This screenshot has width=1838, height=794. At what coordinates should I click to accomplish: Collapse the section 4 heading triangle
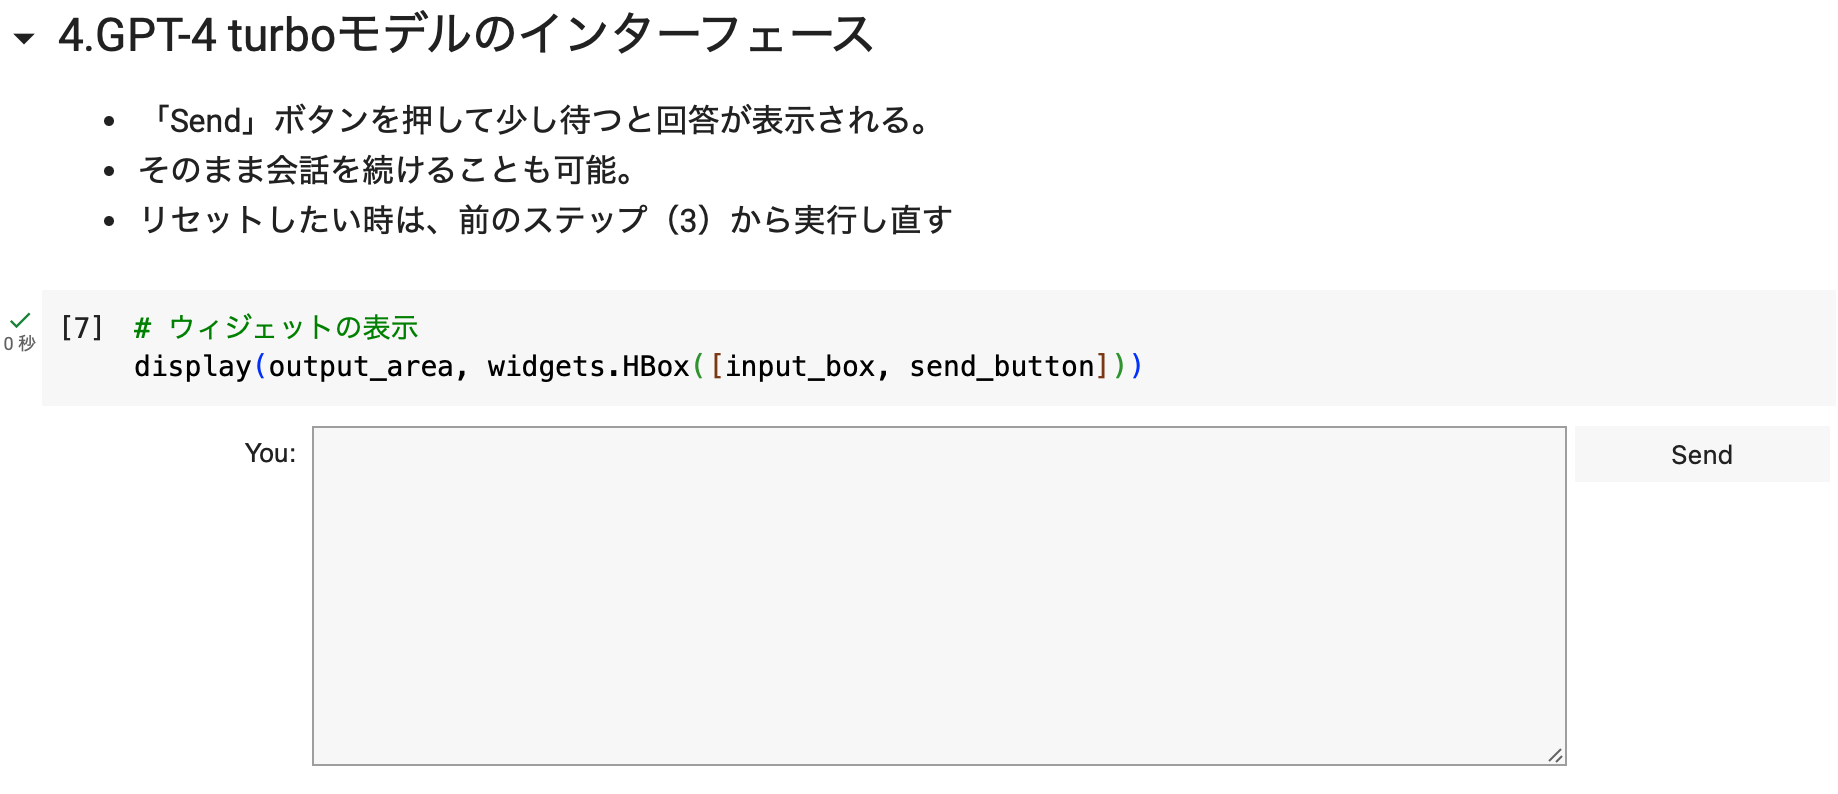tap(24, 39)
